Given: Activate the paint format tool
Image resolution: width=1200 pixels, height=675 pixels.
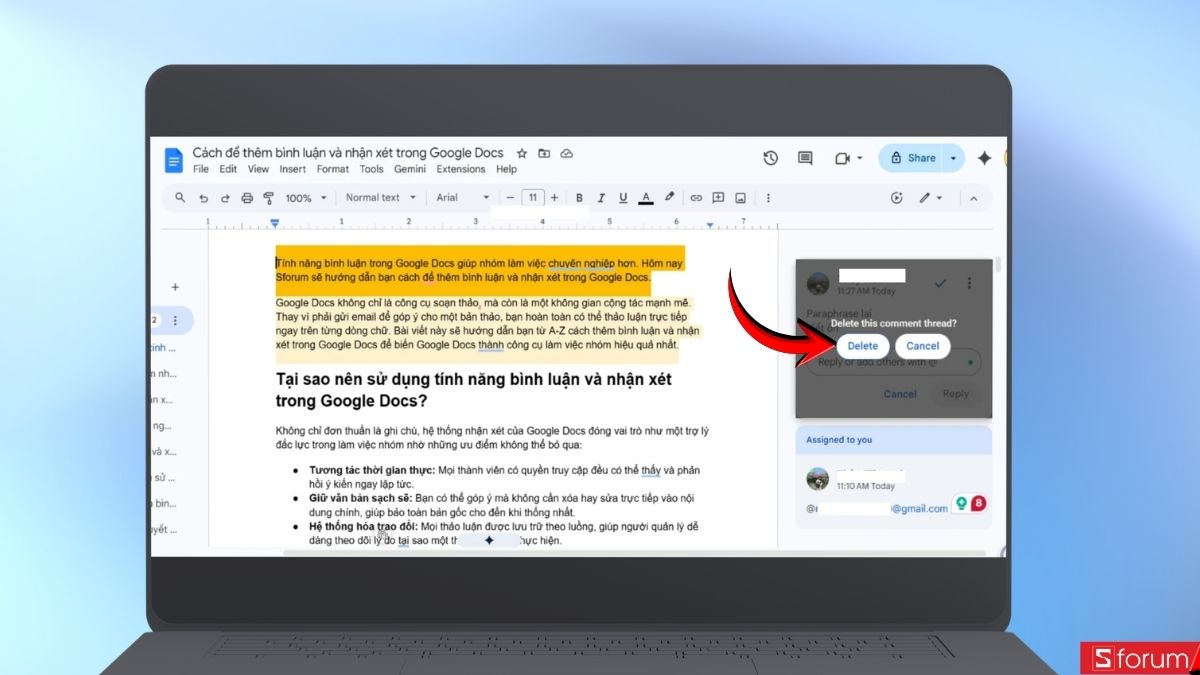Looking at the screenshot, I should point(269,198).
